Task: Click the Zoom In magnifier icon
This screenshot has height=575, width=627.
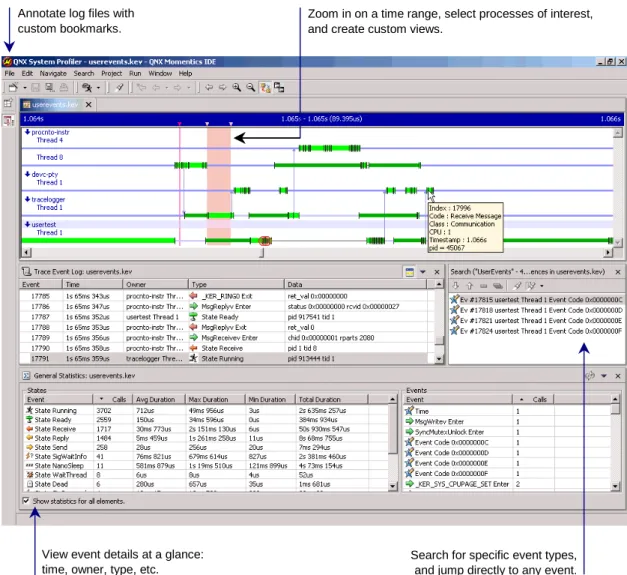Action: pos(237,87)
